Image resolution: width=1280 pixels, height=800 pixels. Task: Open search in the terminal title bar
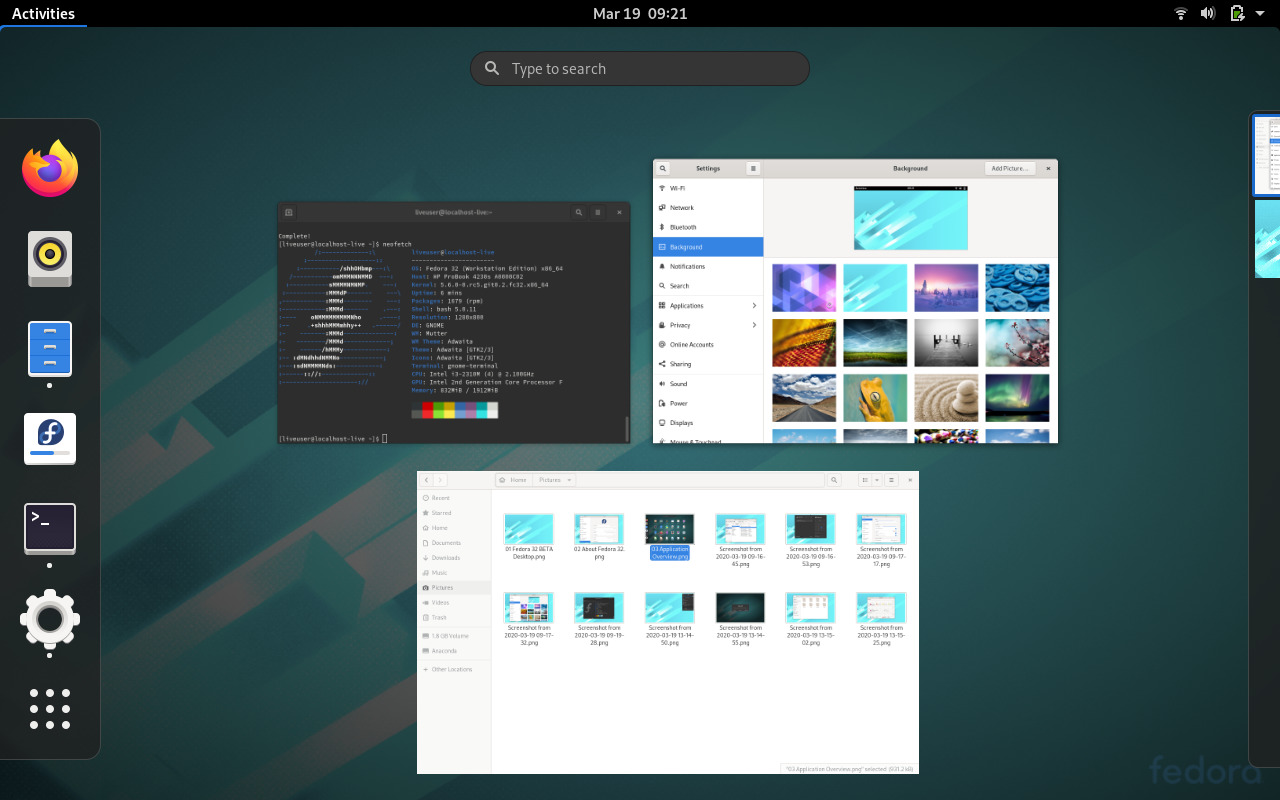click(579, 212)
